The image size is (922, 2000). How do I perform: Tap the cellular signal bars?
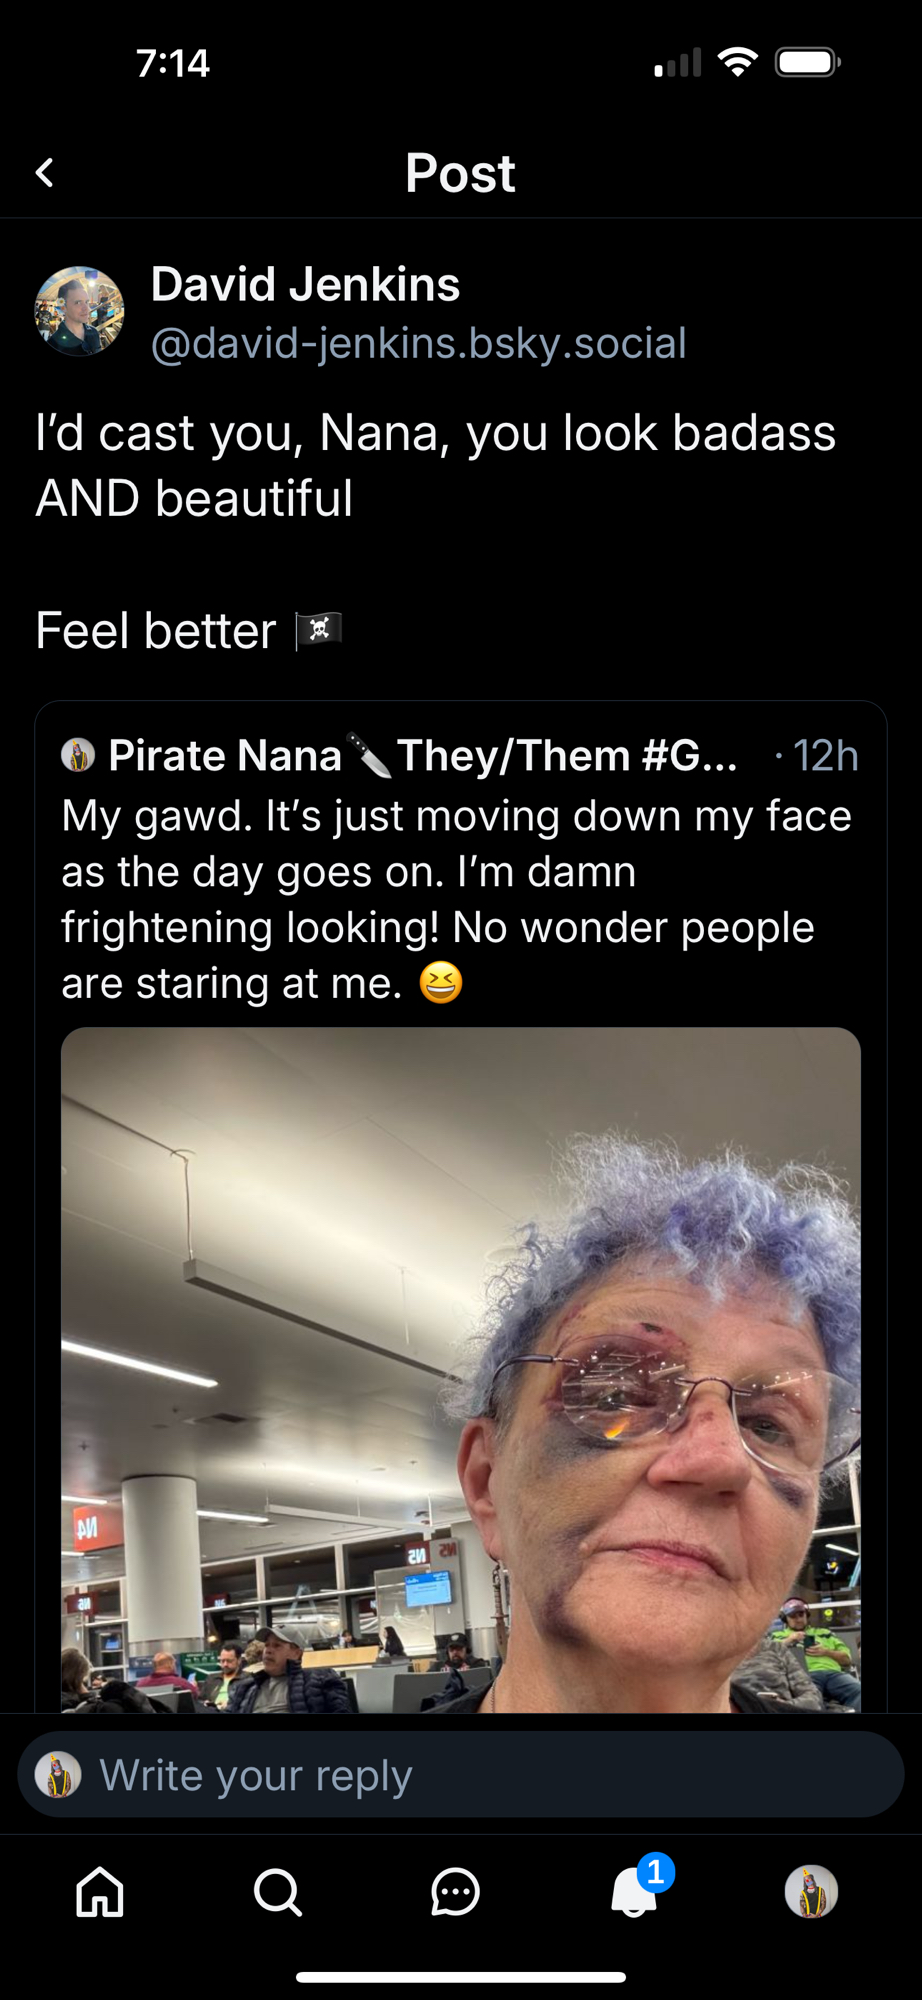pos(678,65)
